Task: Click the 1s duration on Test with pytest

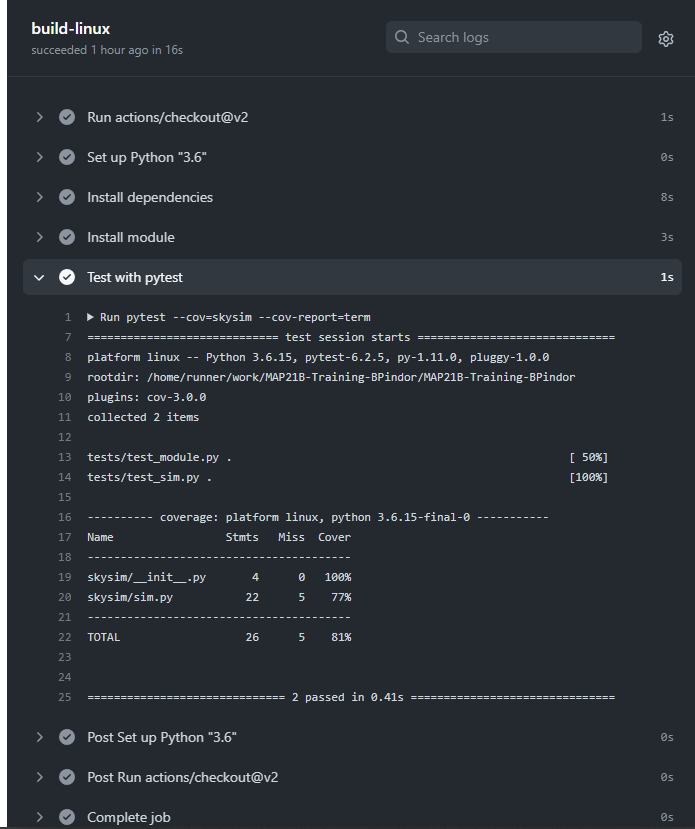Action: (667, 277)
